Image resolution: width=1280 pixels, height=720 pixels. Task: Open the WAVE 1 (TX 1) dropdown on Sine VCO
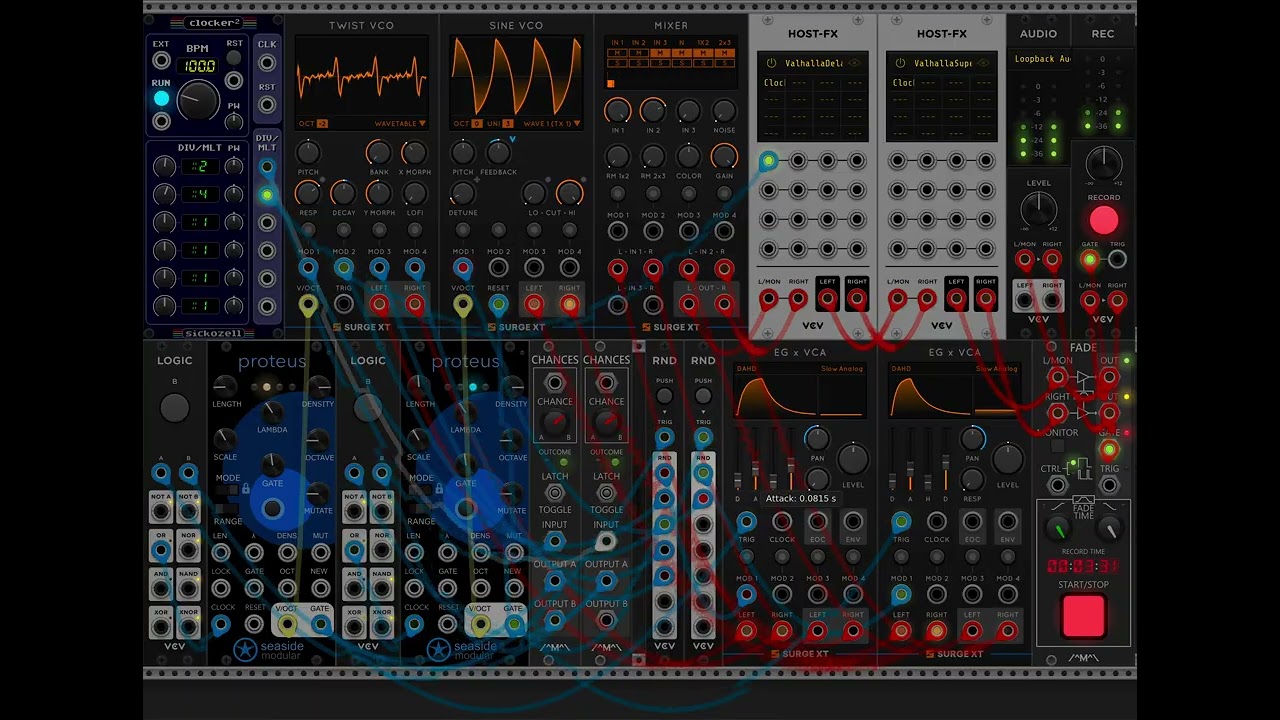[551, 124]
